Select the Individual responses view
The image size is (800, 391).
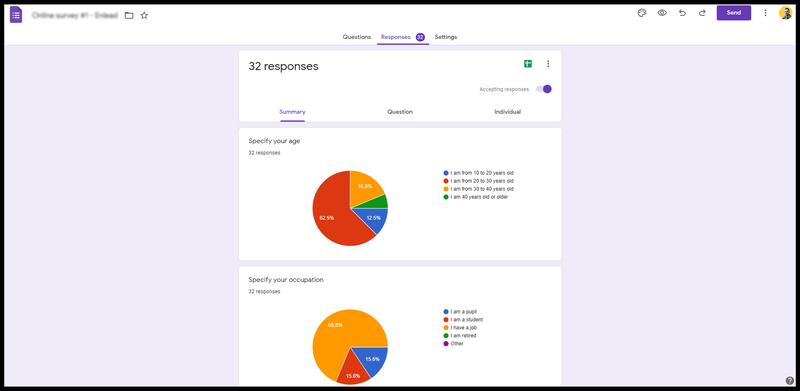508,112
